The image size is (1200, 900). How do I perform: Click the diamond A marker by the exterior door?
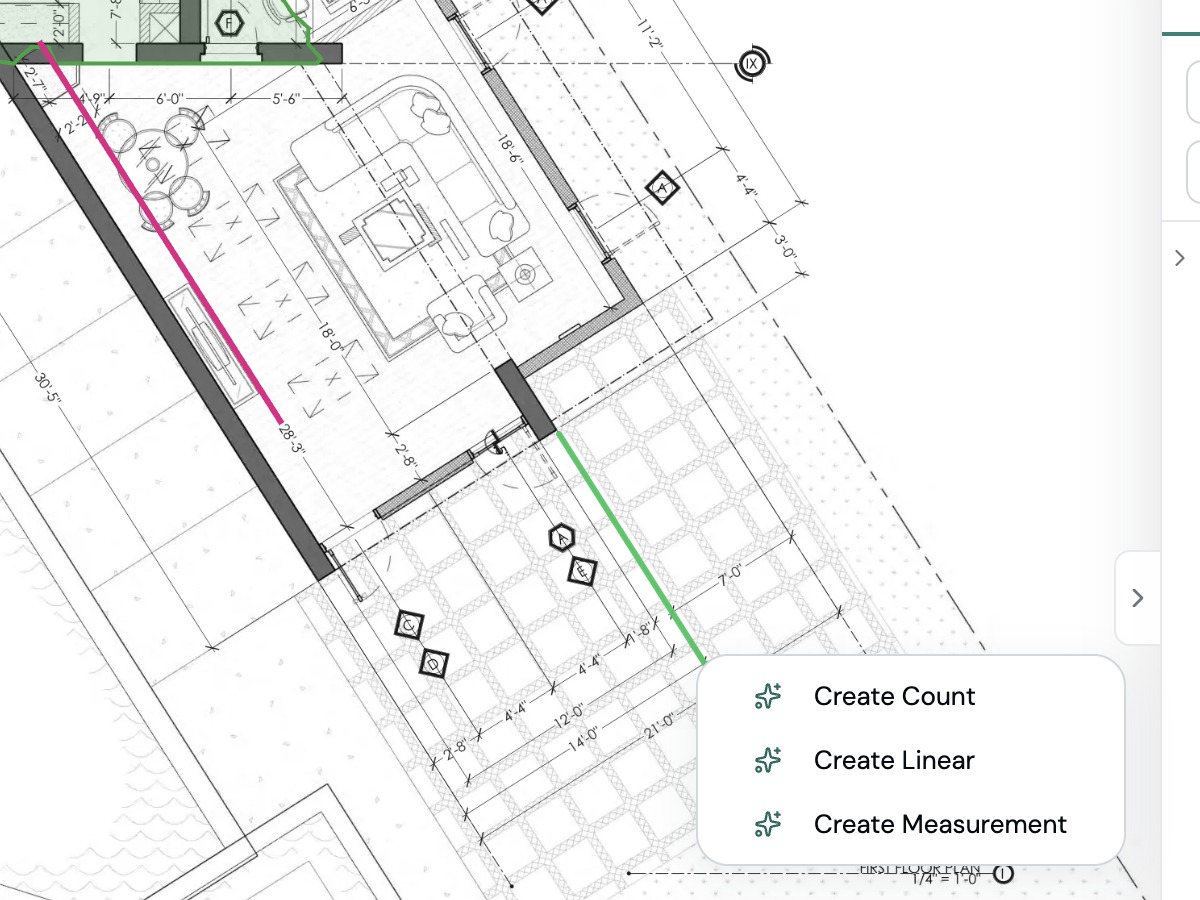pyautogui.click(x=662, y=187)
